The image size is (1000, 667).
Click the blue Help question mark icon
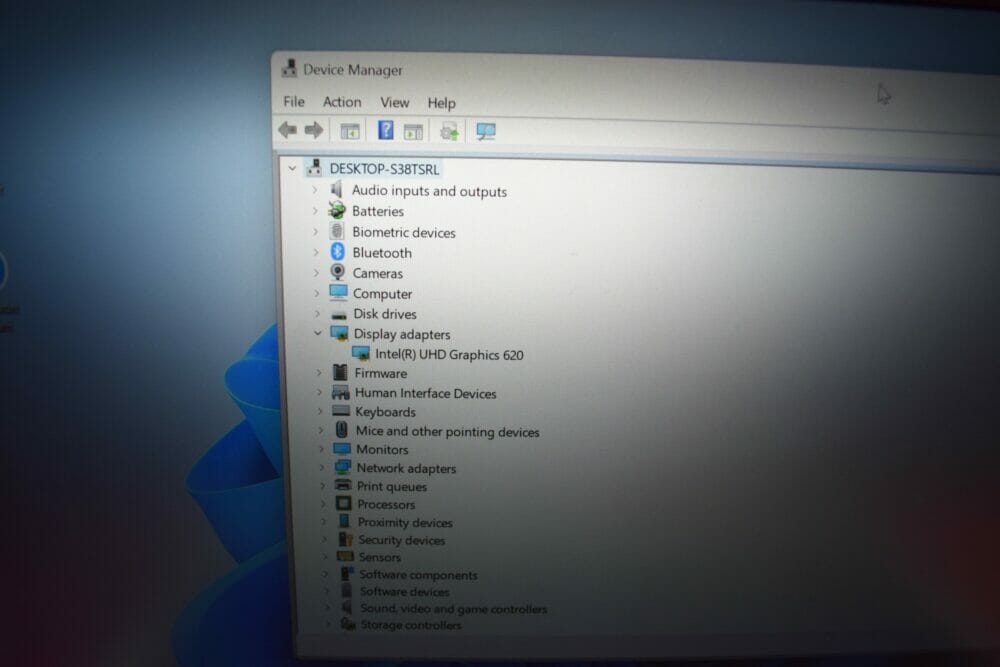pos(385,130)
